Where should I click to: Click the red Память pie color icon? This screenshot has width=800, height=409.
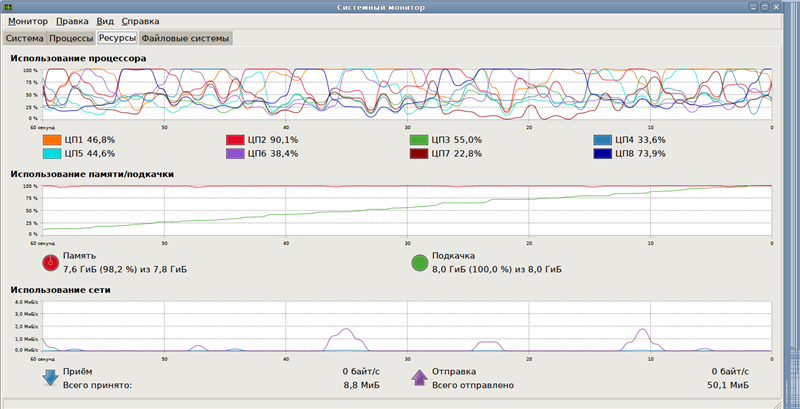(51, 263)
